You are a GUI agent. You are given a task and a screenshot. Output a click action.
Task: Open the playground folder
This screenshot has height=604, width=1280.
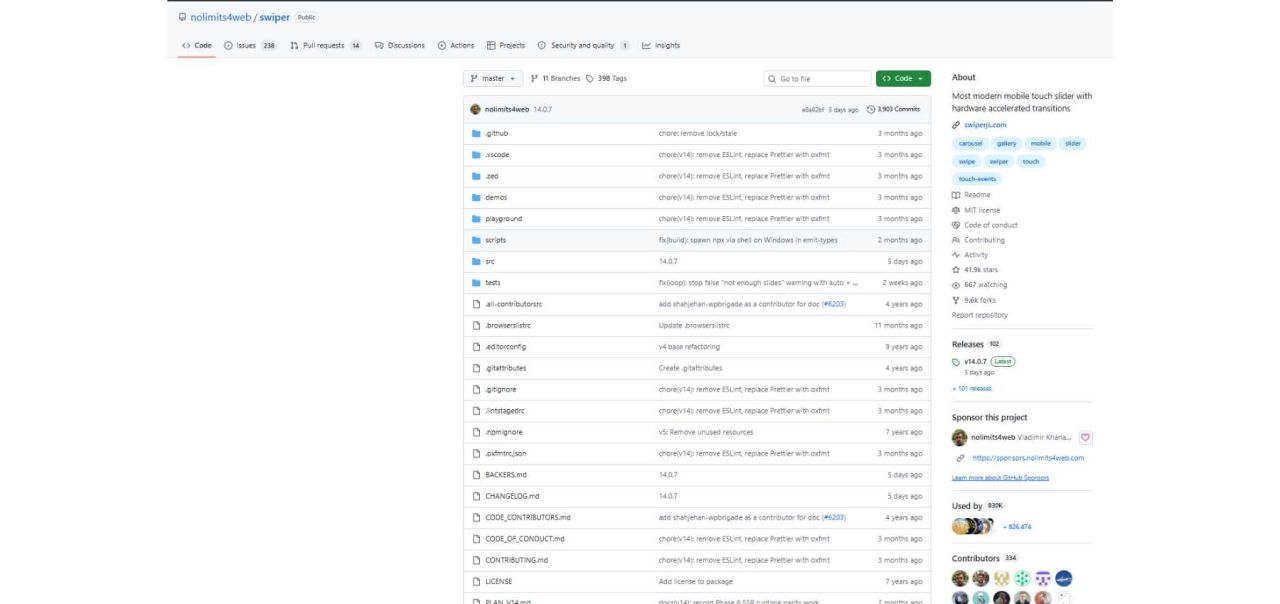click(503, 219)
